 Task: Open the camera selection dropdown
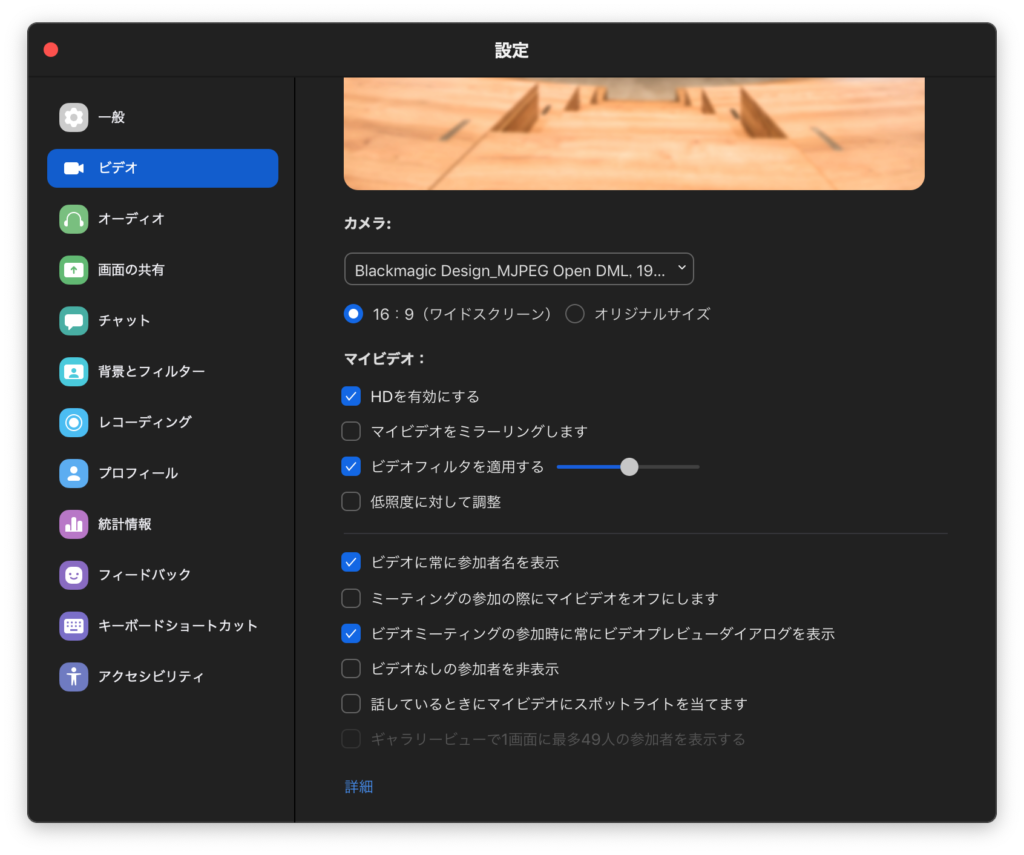[x=519, y=269]
